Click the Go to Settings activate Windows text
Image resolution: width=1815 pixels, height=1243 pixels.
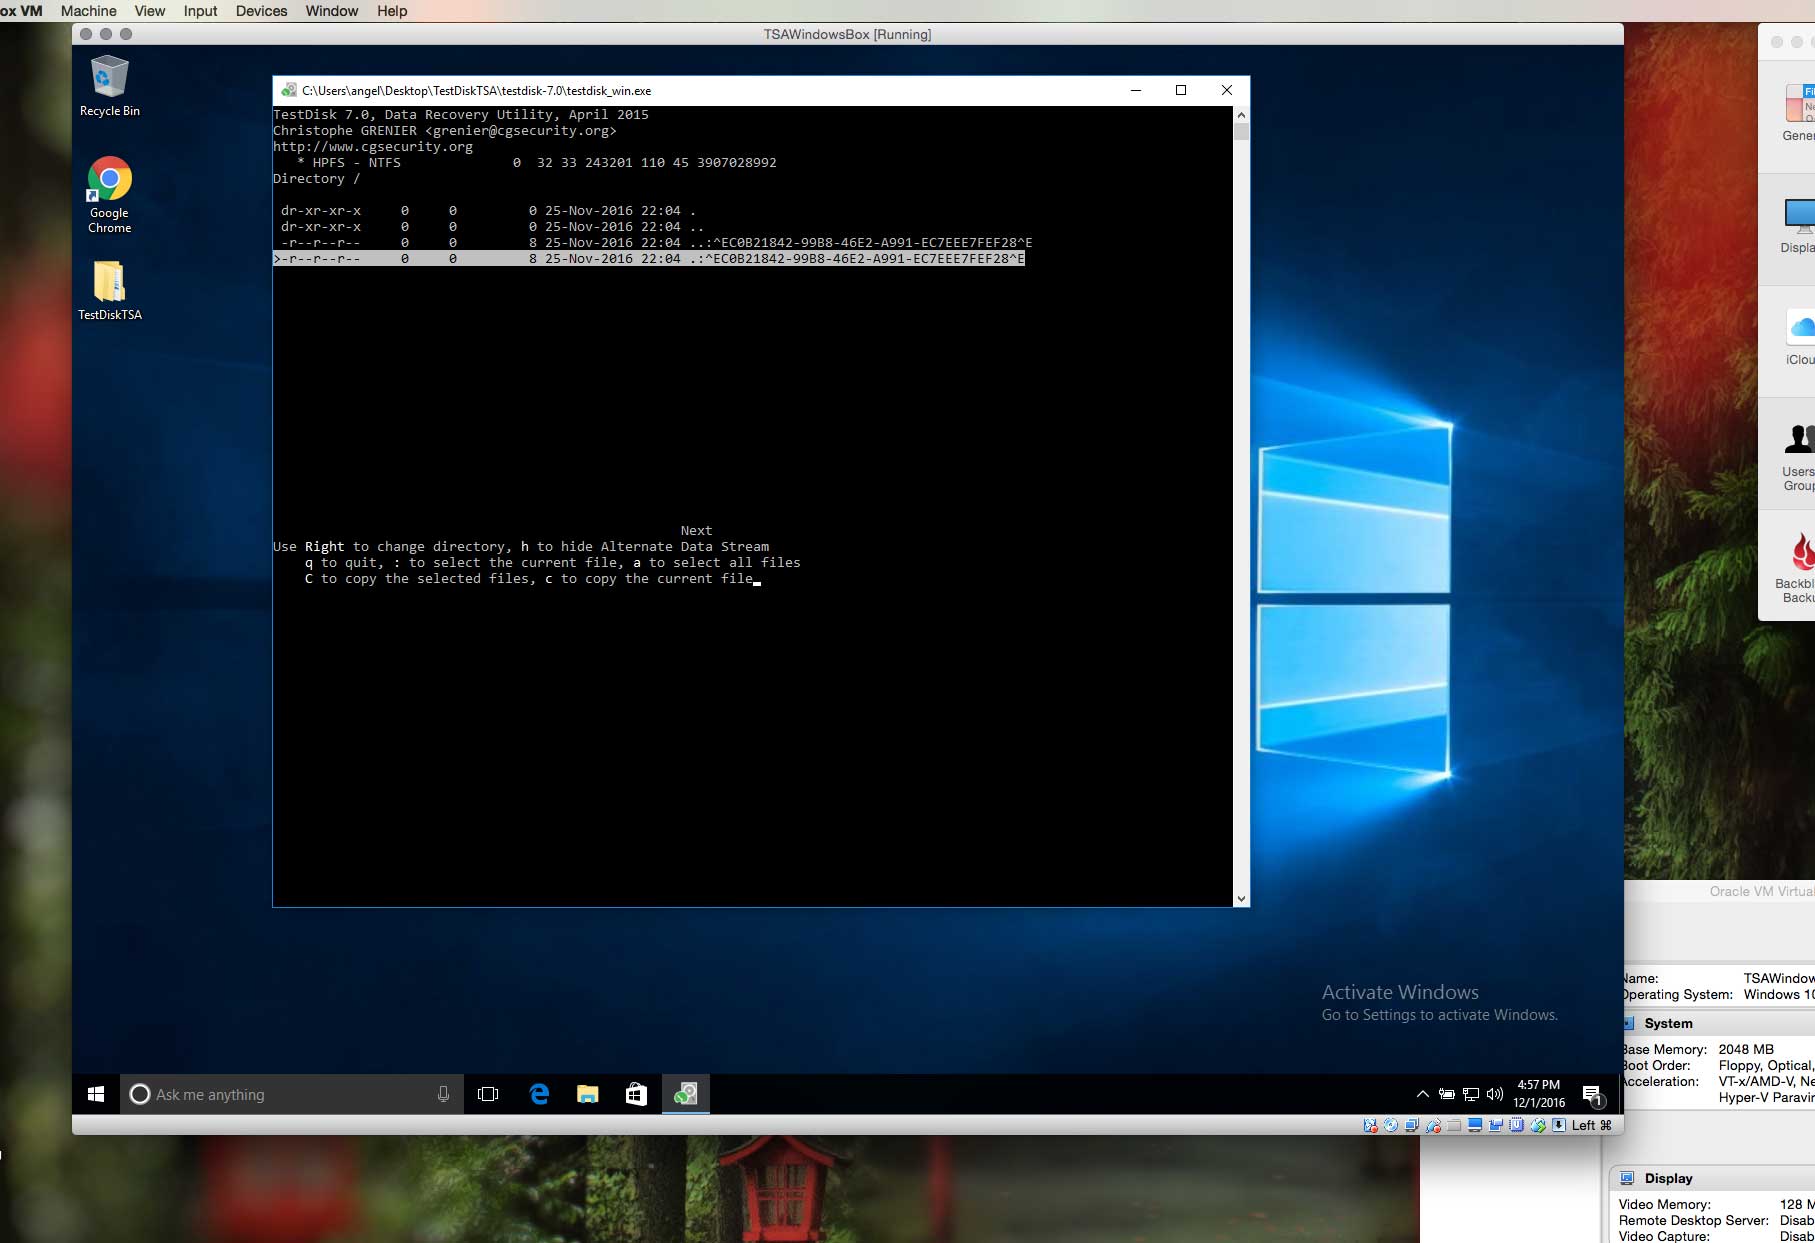(1439, 1015)
